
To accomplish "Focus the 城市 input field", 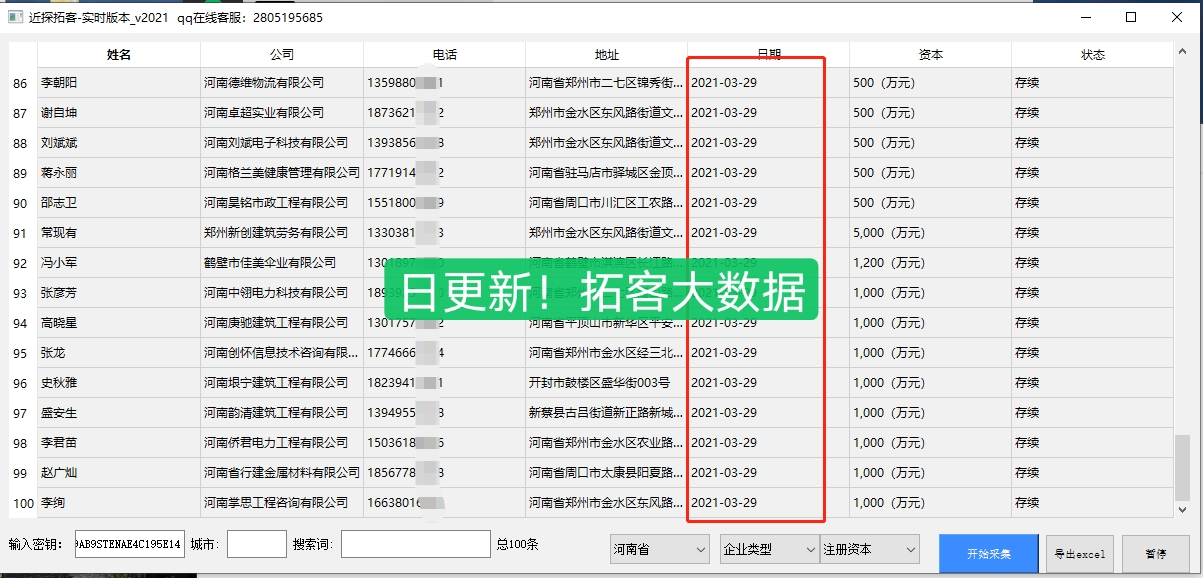I will click(257, 544).
